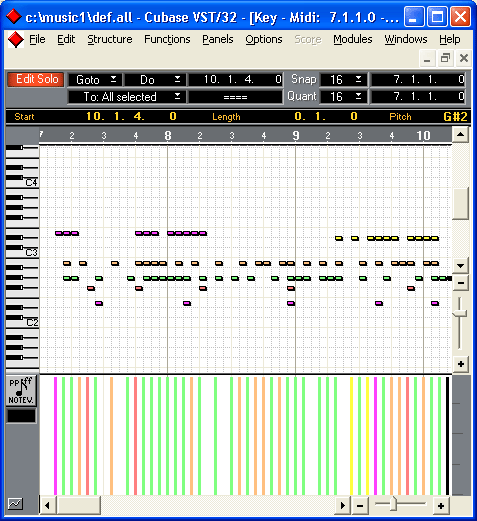The image size is (477, 521).
Task: Open the Do dropdown menu
Action: click(x=155, y=80)
